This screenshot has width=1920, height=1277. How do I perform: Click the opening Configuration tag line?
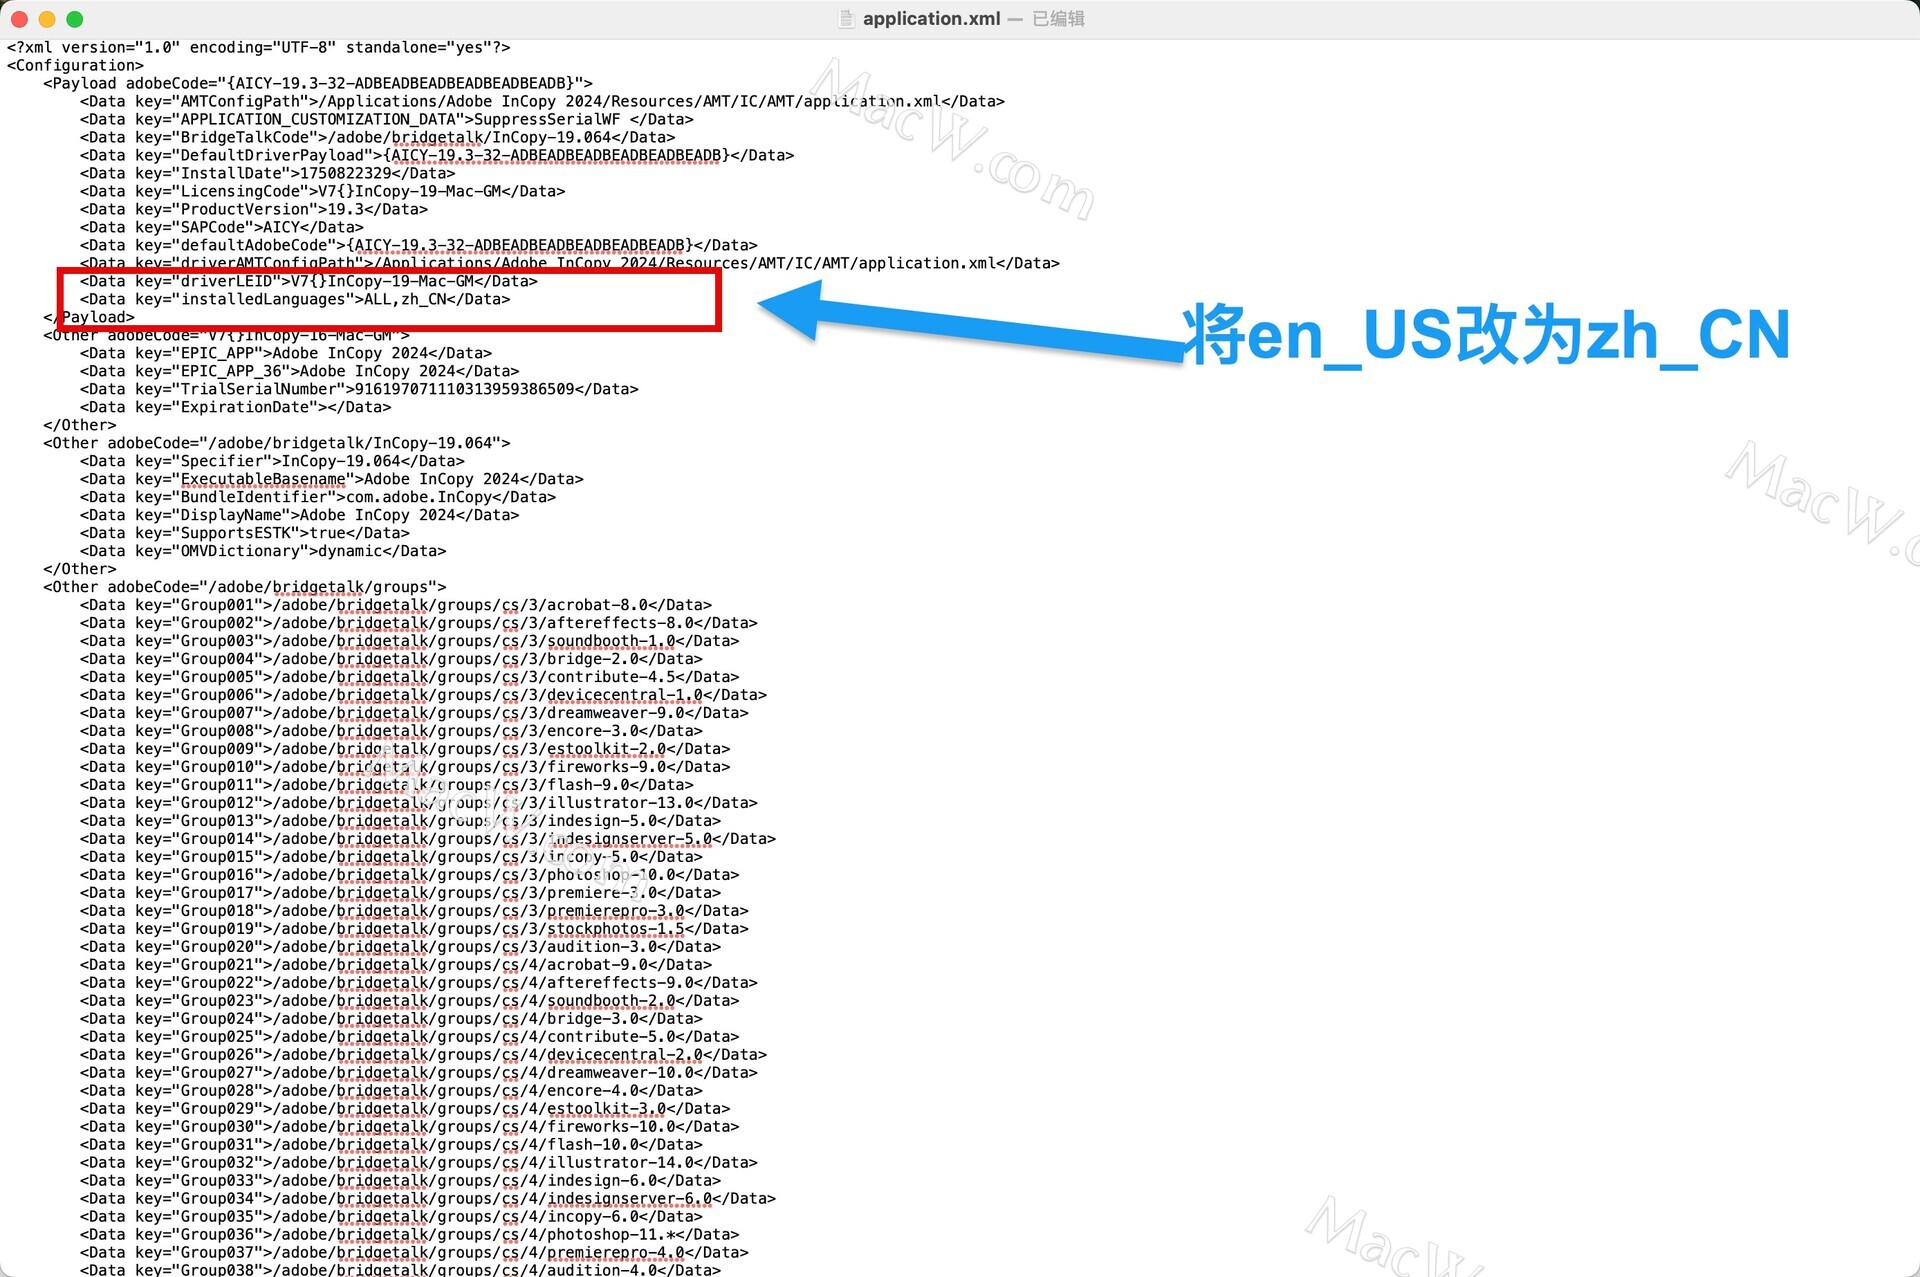pos(75,65)
